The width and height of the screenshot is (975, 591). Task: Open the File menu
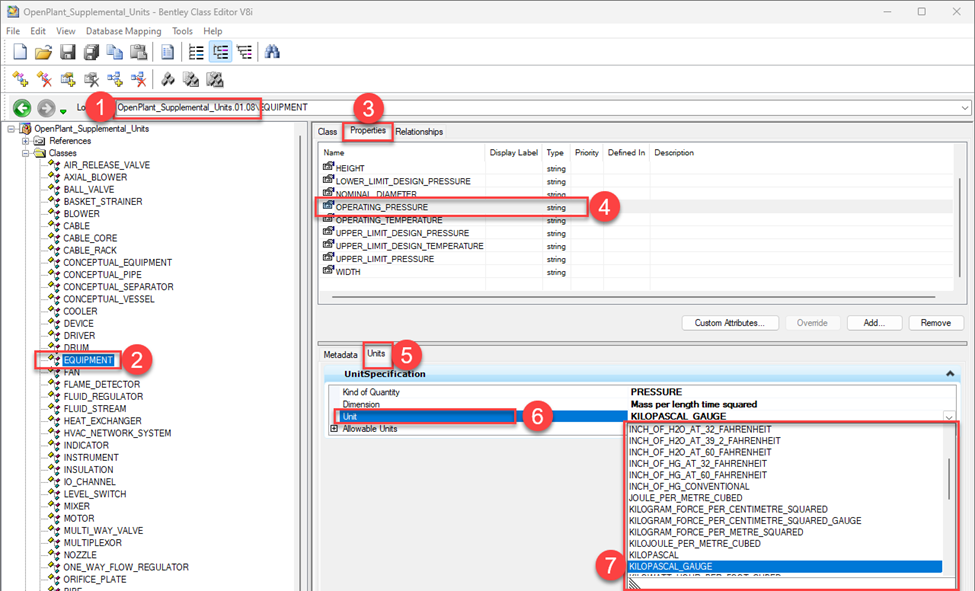(x=13, y=30)
